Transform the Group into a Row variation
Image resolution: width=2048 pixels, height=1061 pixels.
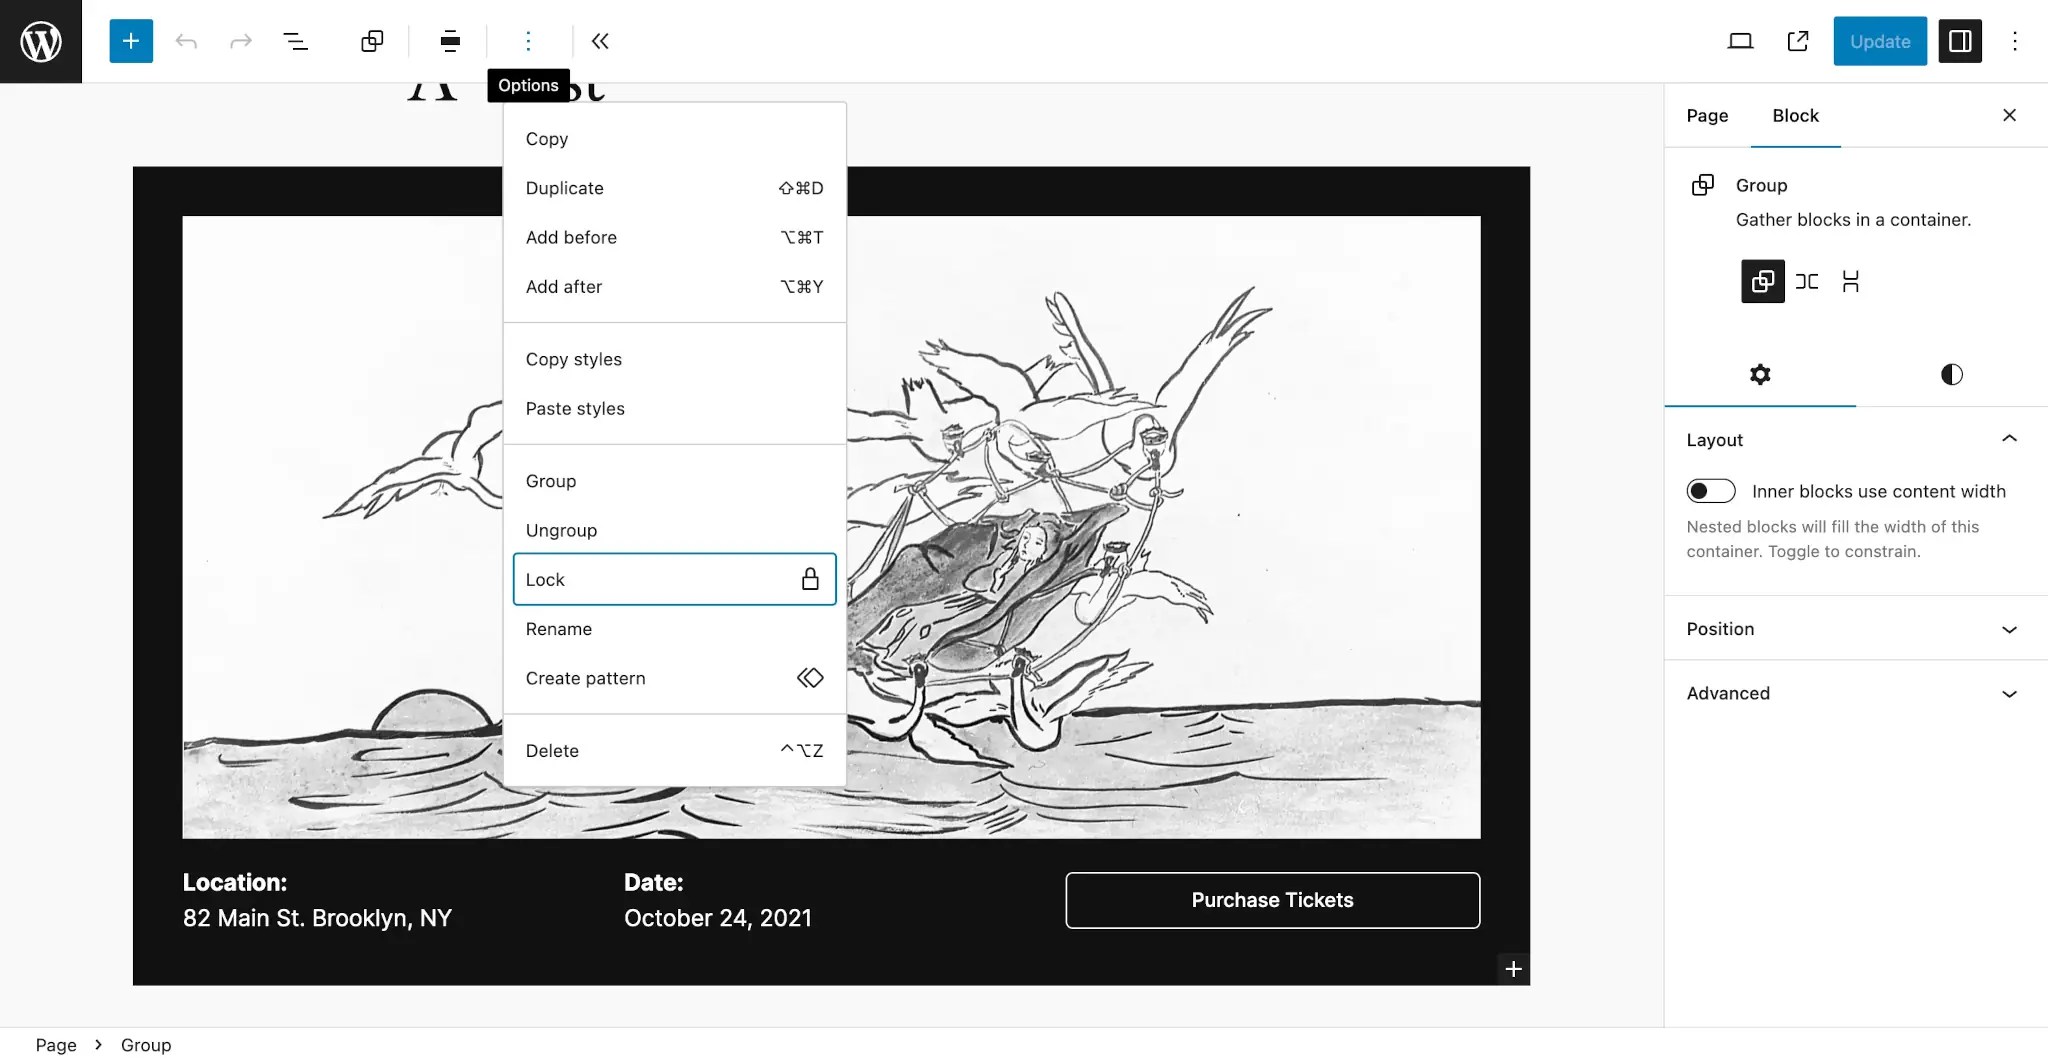point(1807,281)
